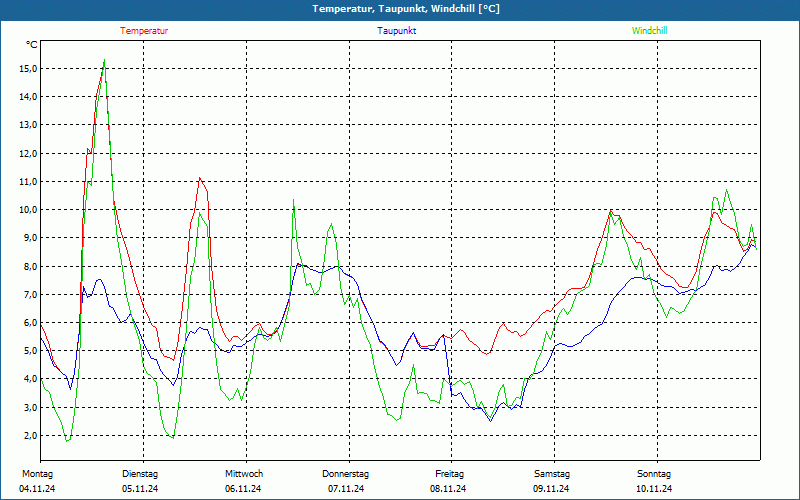Click the 09.11.24 date label
This screenshot has height=500, width=800.
551,489
